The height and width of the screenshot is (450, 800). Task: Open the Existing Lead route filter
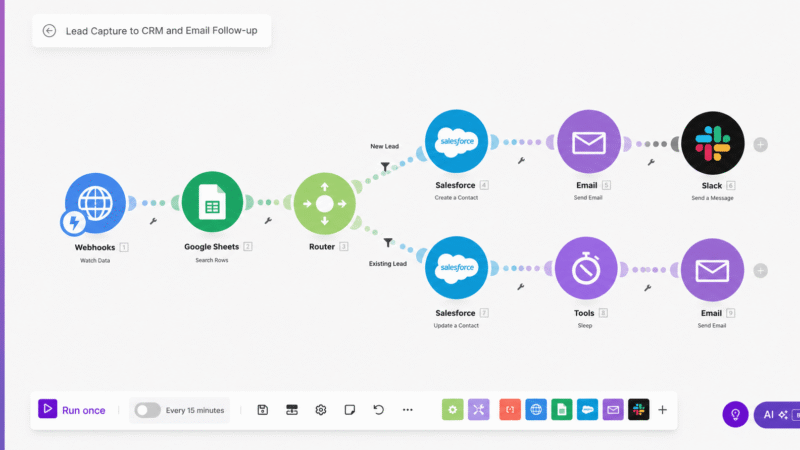point(388,242)
